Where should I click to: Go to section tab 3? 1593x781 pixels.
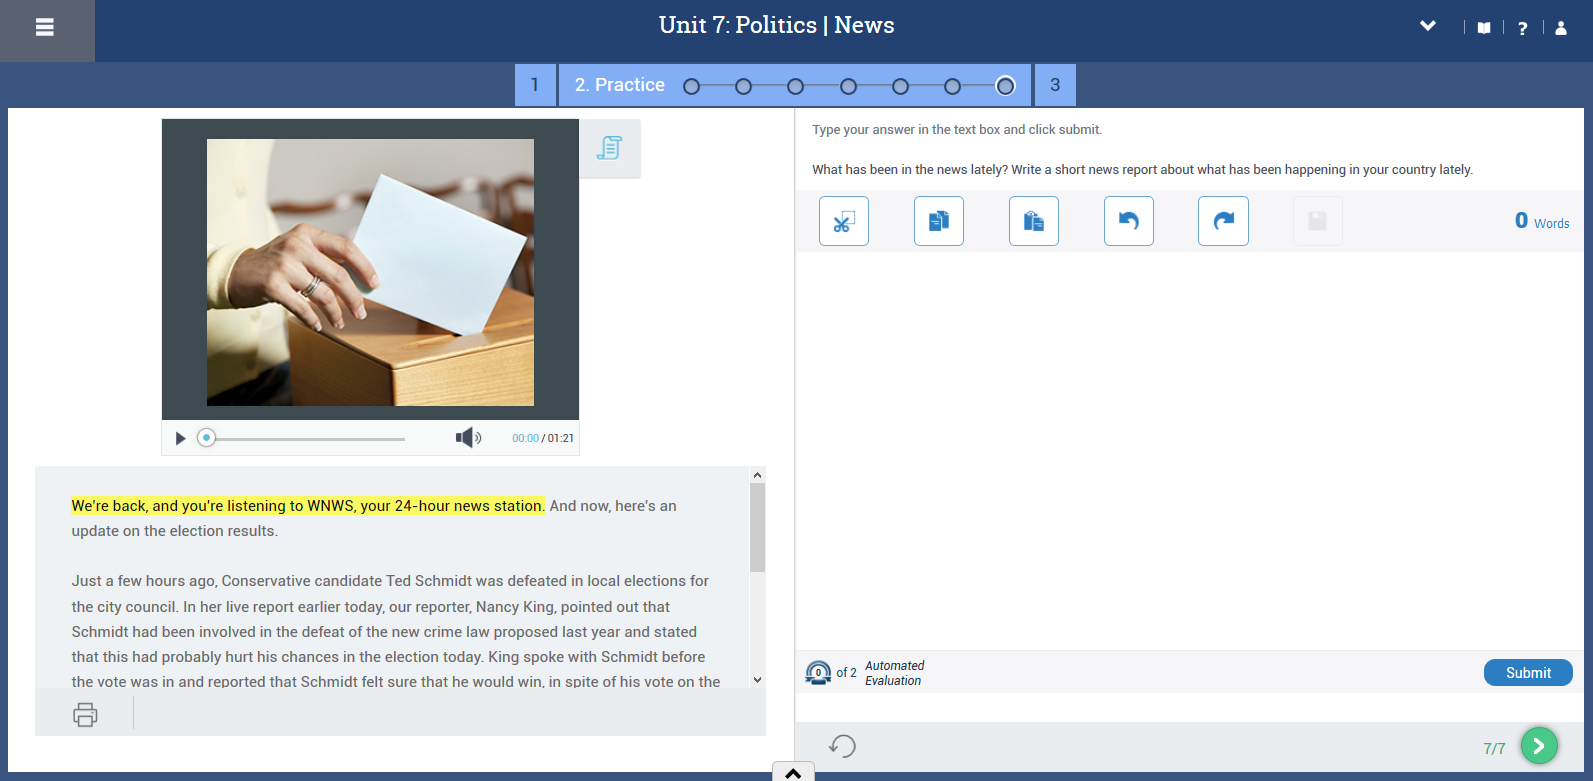1055,85
